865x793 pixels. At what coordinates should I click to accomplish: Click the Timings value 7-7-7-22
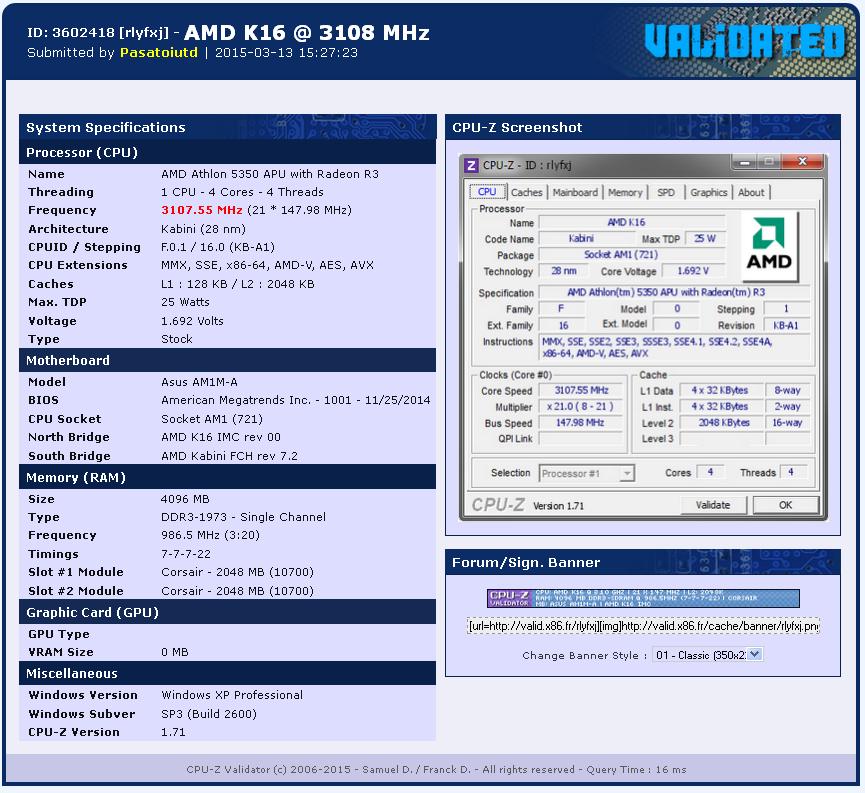pyautogui.click(x=186, y=553)
